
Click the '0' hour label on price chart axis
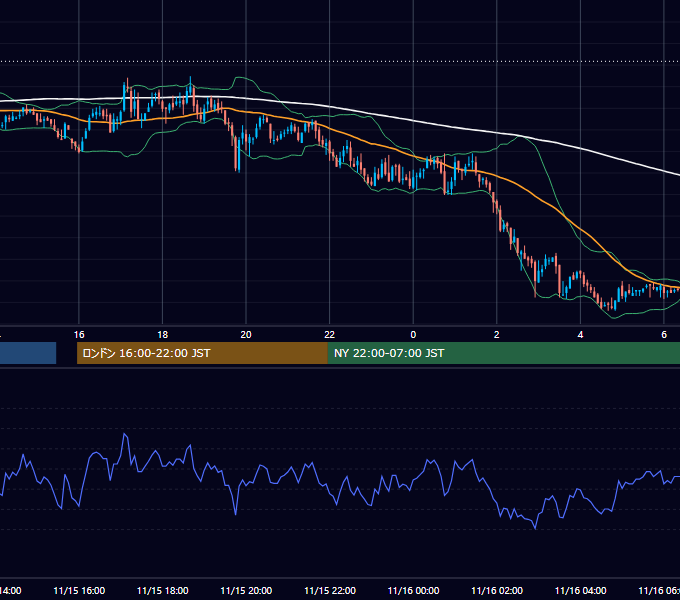413,334
